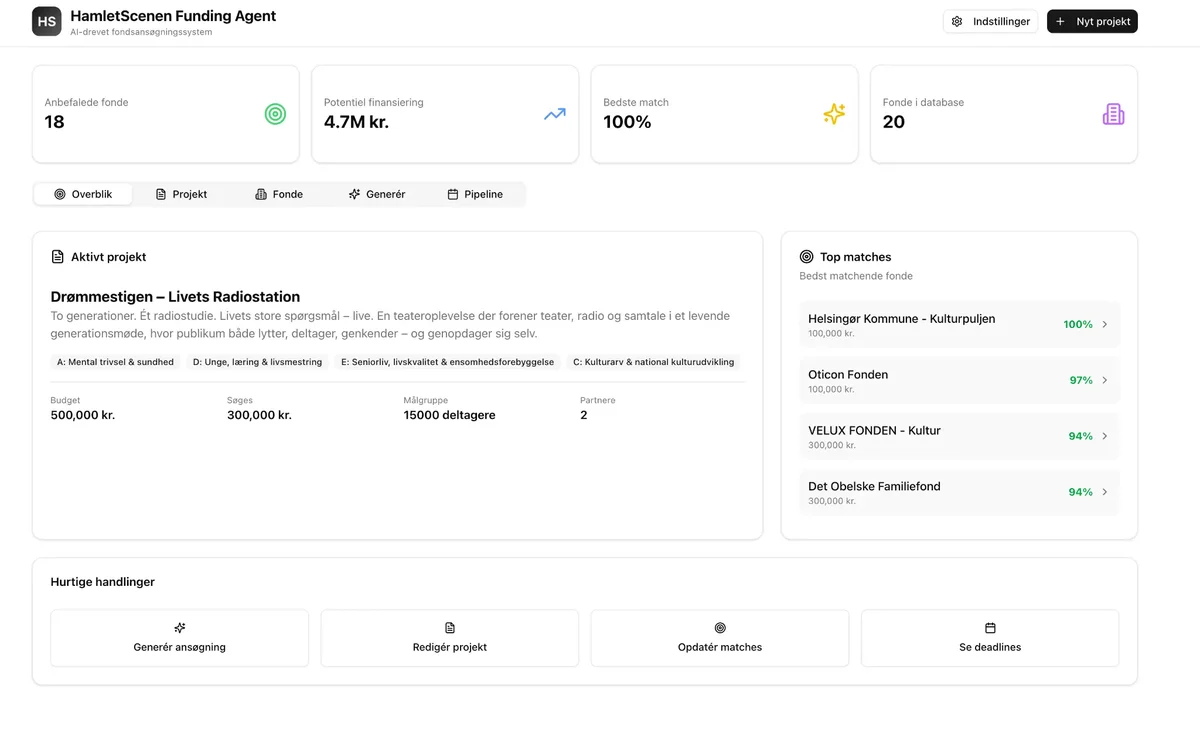
Task: Click the HS logo badge in header
Action: [x=46, y=20]
